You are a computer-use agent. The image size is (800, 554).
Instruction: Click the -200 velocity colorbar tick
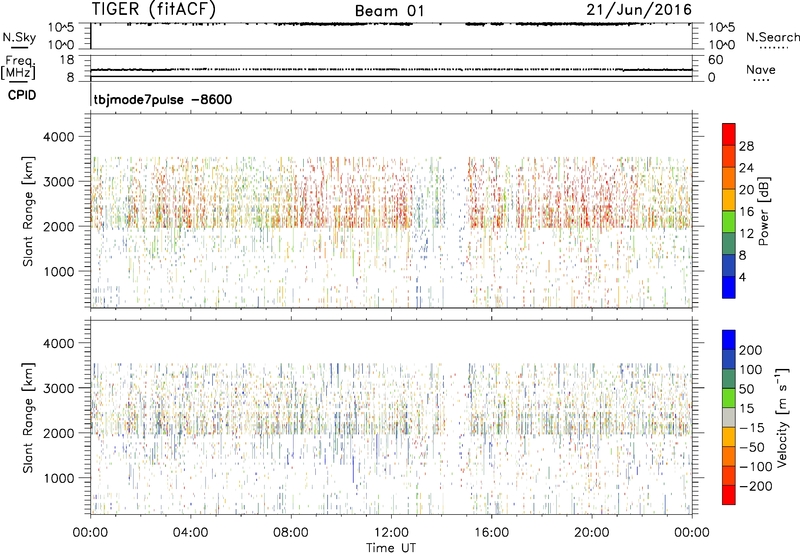756,486
